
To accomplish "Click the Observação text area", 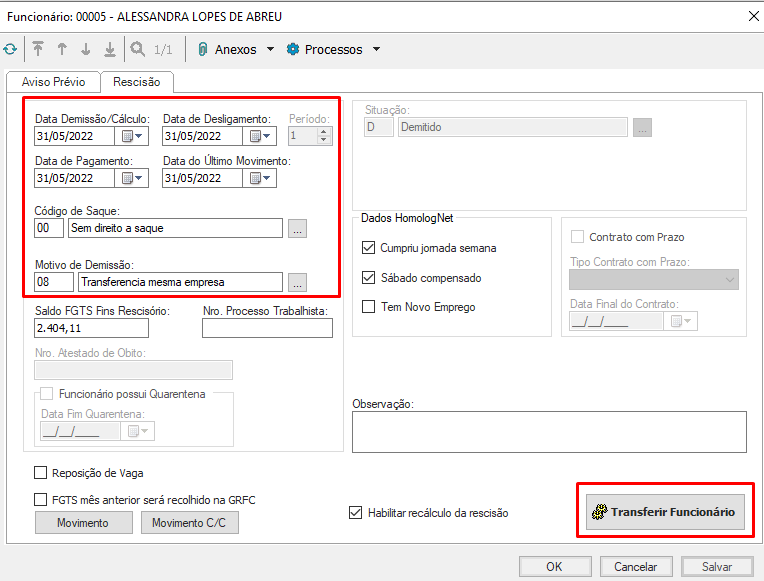I will click(x=549, y=432).
